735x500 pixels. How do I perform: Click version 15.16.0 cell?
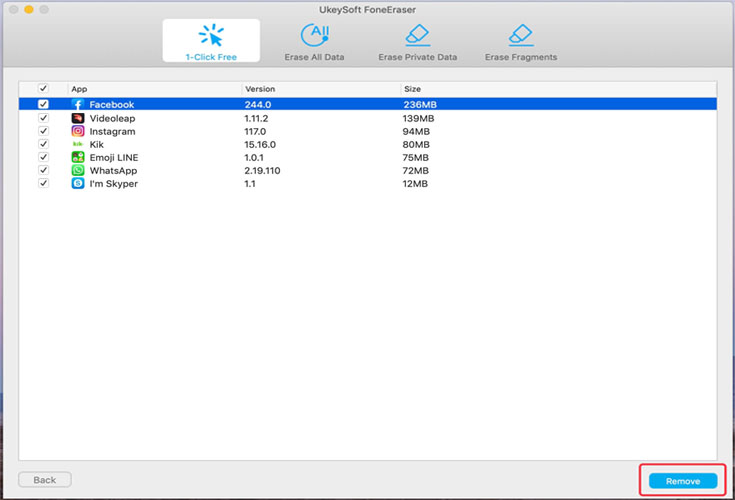[260, 145]
